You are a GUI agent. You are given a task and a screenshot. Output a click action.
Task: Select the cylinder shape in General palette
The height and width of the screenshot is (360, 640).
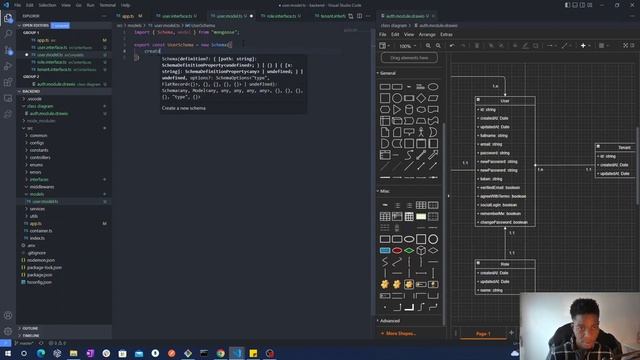point(409,109)
